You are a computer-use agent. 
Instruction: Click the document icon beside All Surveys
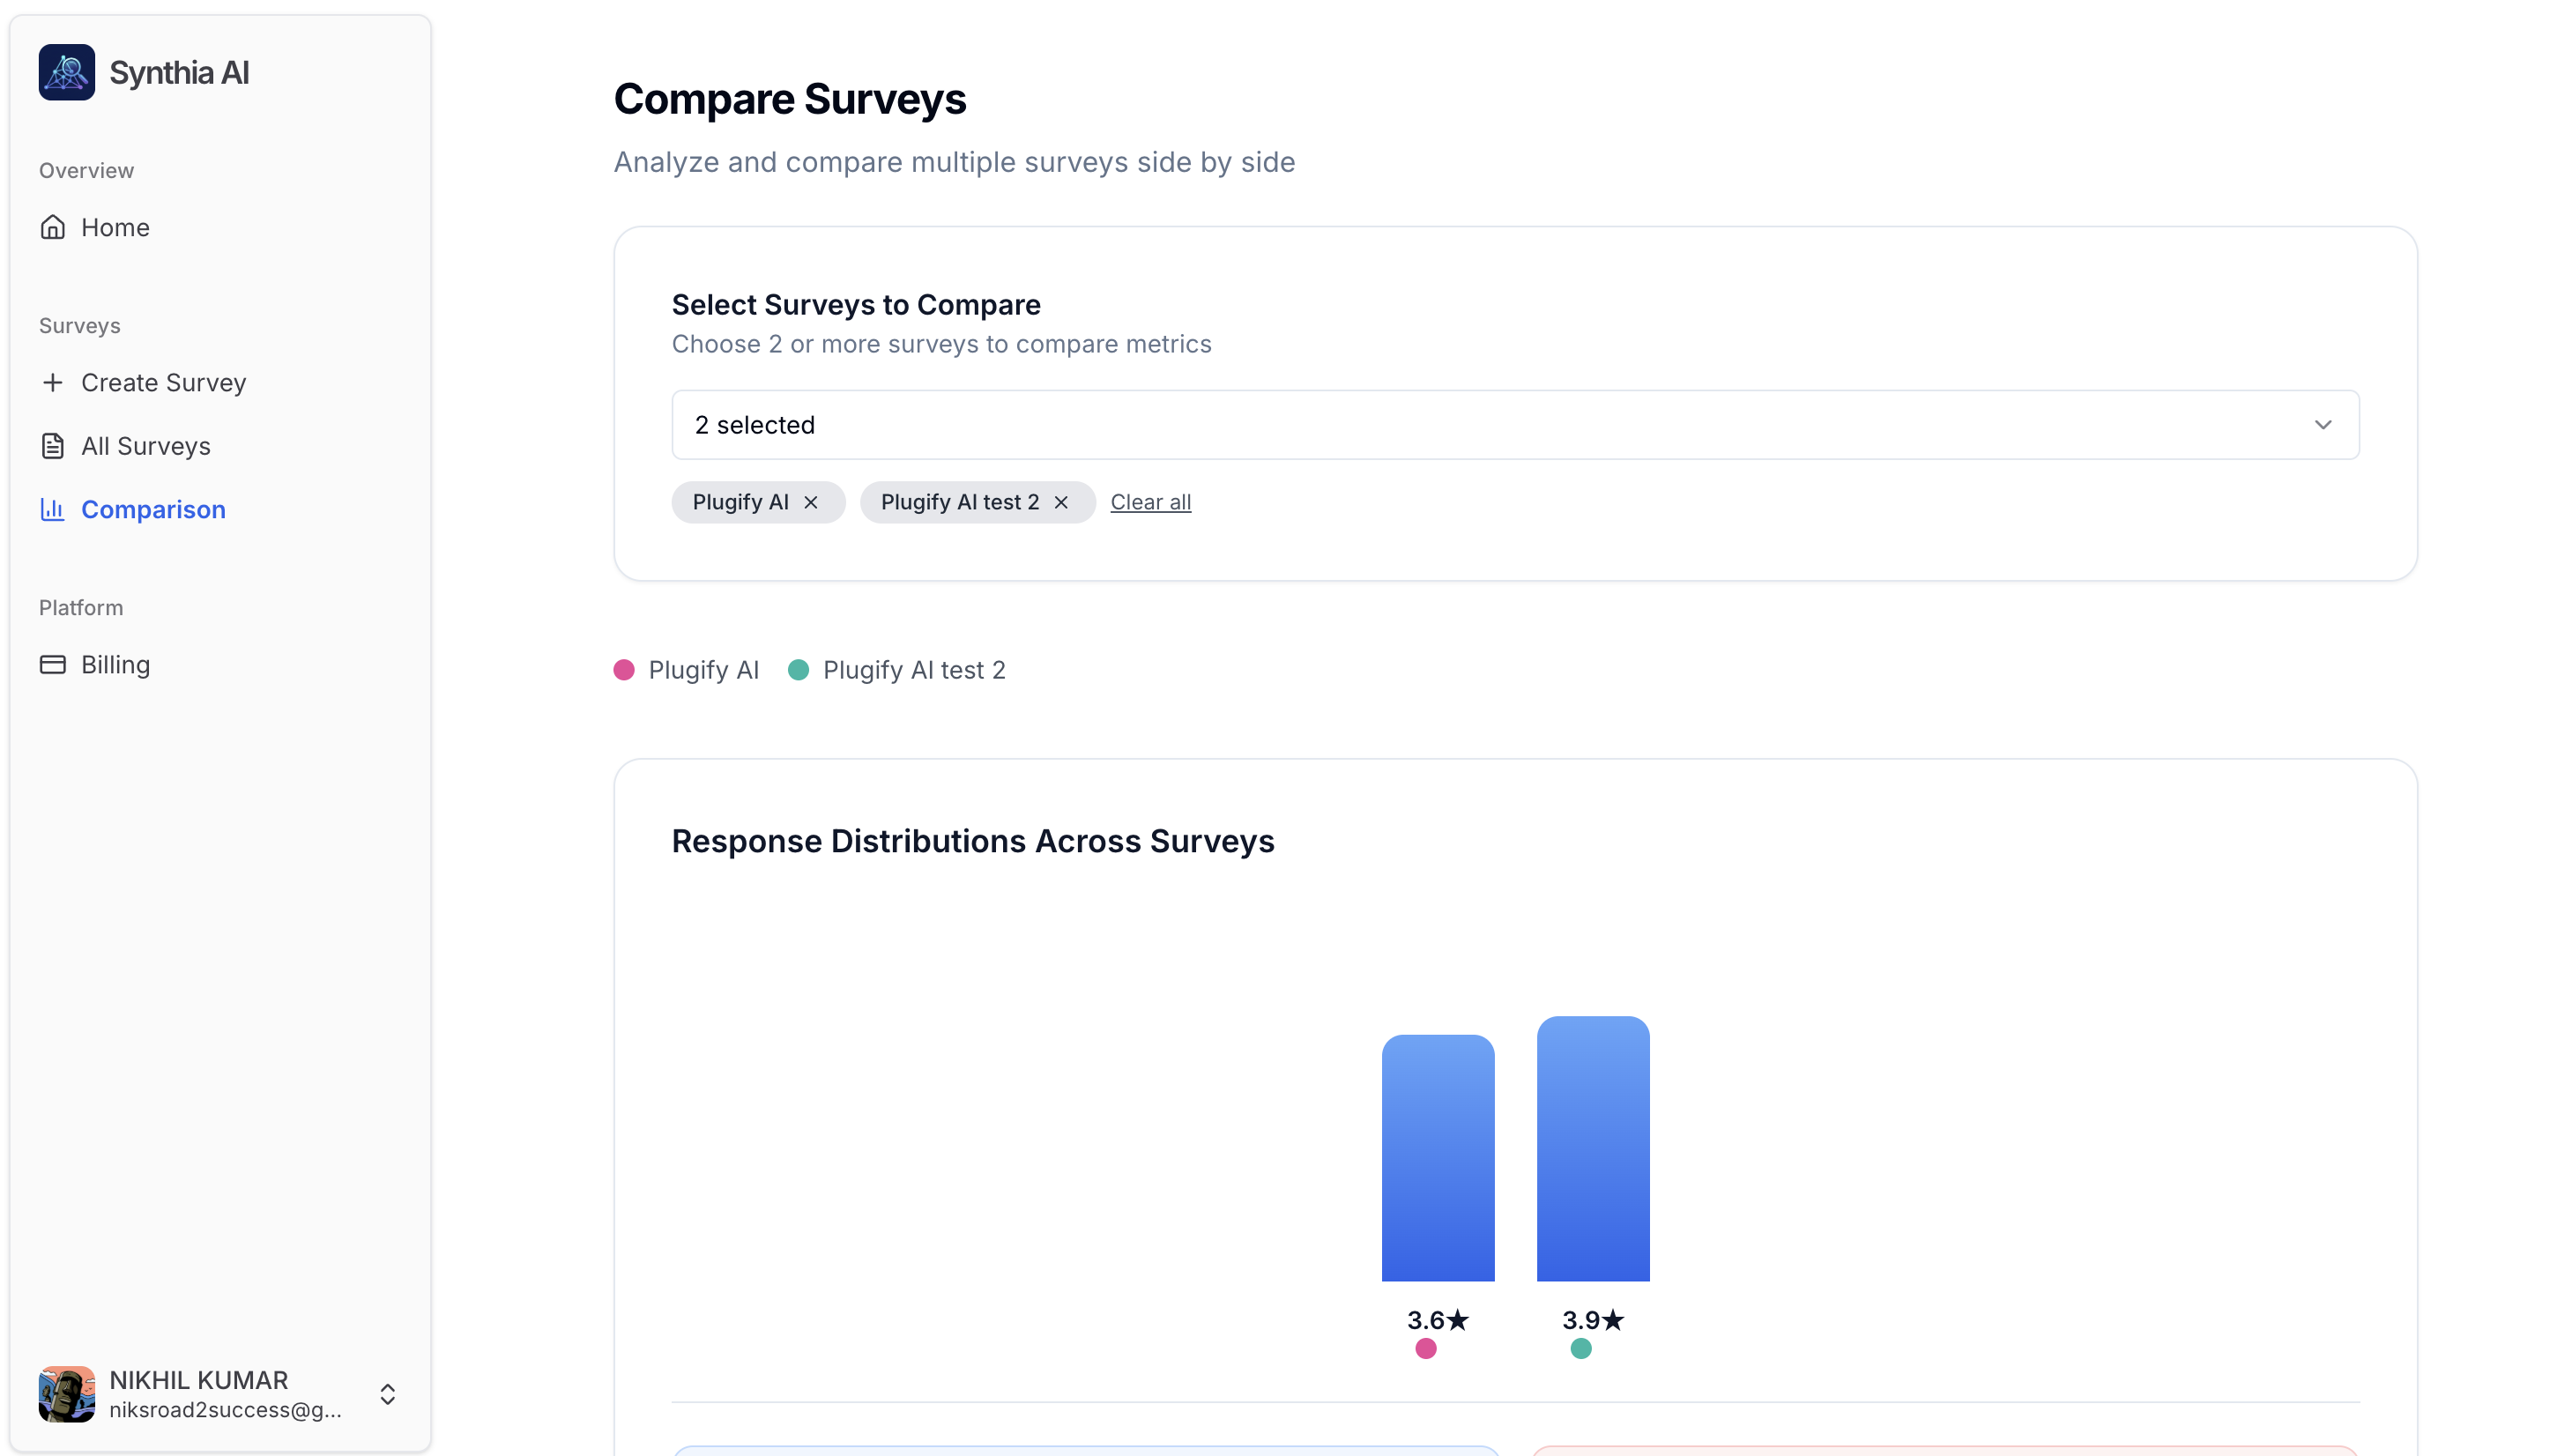coord(53,446)
